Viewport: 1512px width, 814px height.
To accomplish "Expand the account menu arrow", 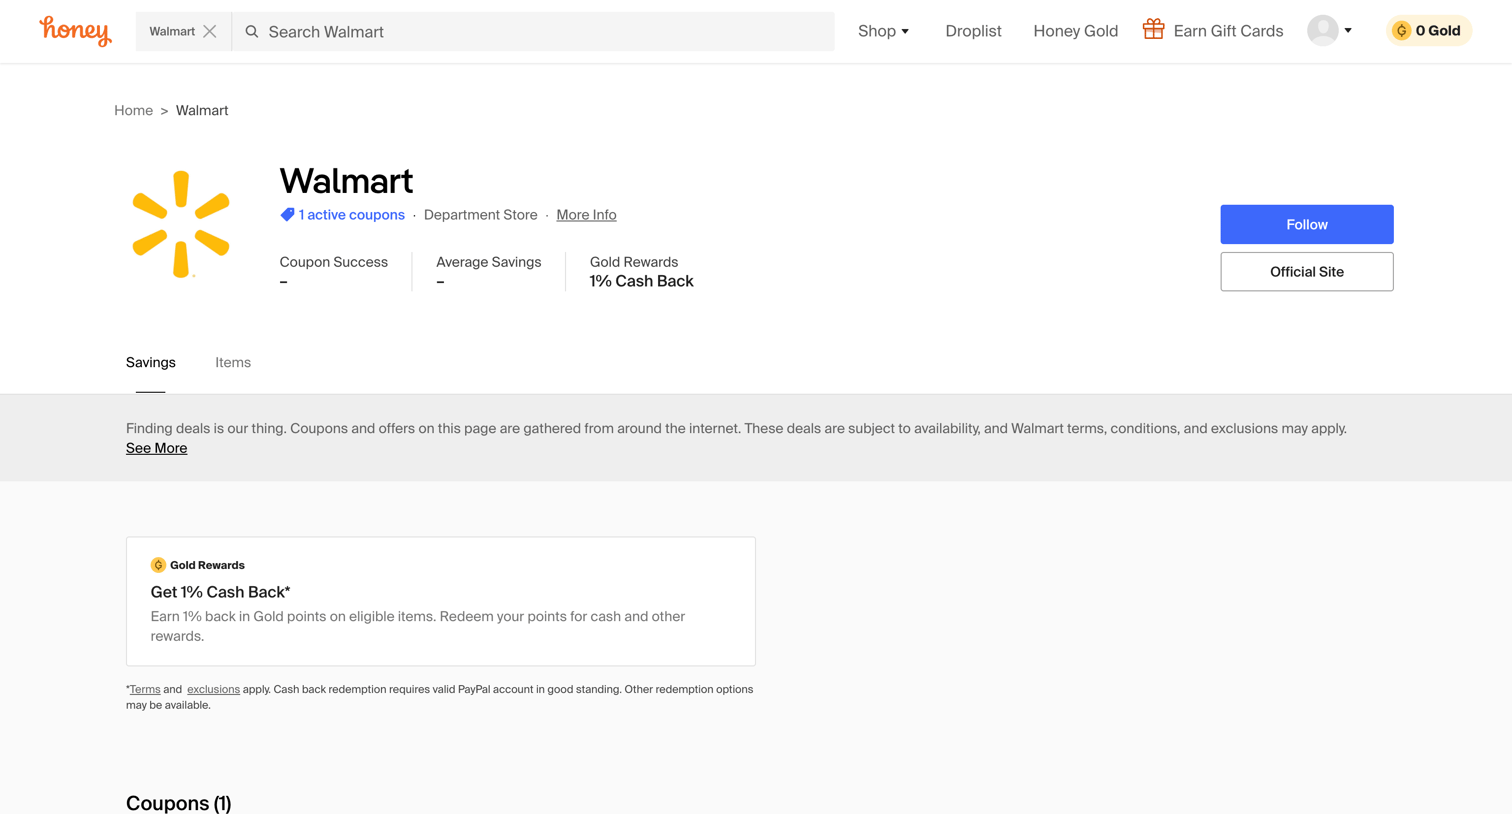I will click(1348, 31).
